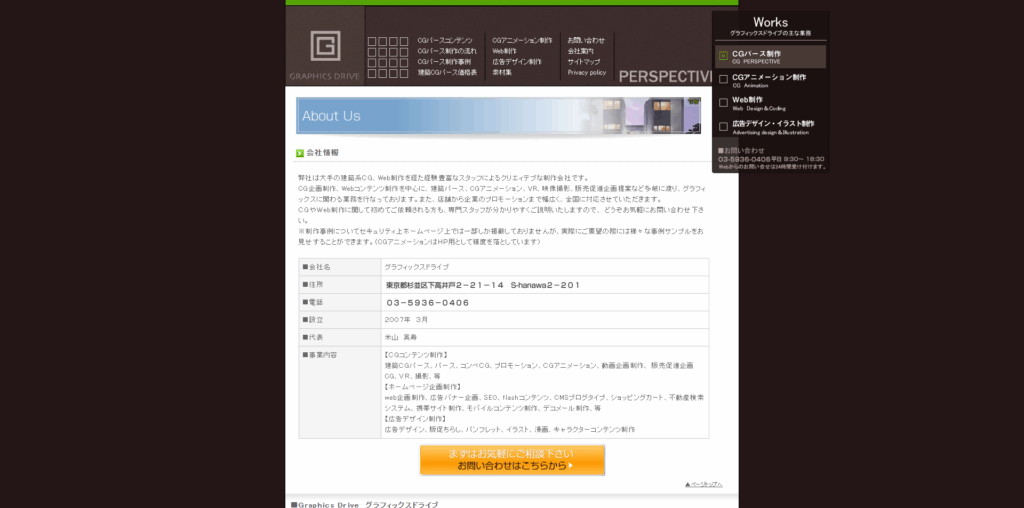
Task: Open the CGパース制作事例 menu item
Action: tap(443, 62)
